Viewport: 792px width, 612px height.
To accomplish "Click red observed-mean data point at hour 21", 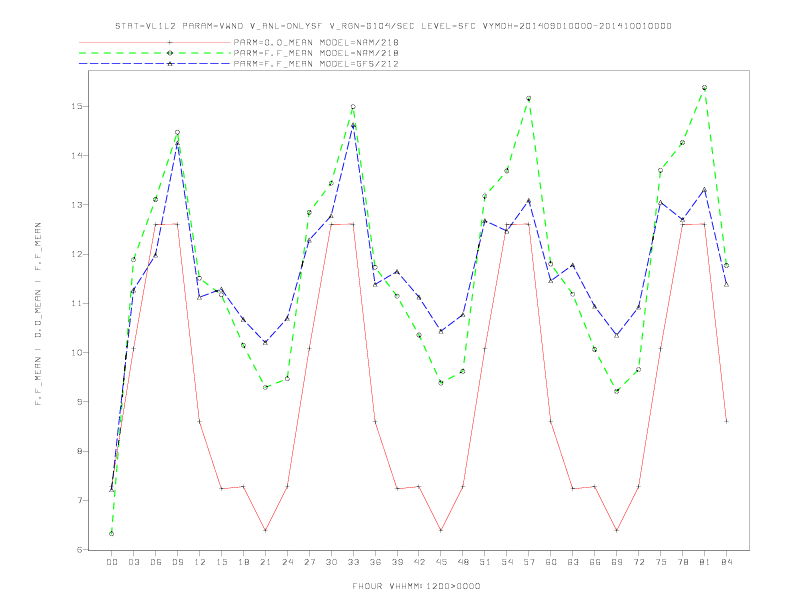I will point(265,530).
